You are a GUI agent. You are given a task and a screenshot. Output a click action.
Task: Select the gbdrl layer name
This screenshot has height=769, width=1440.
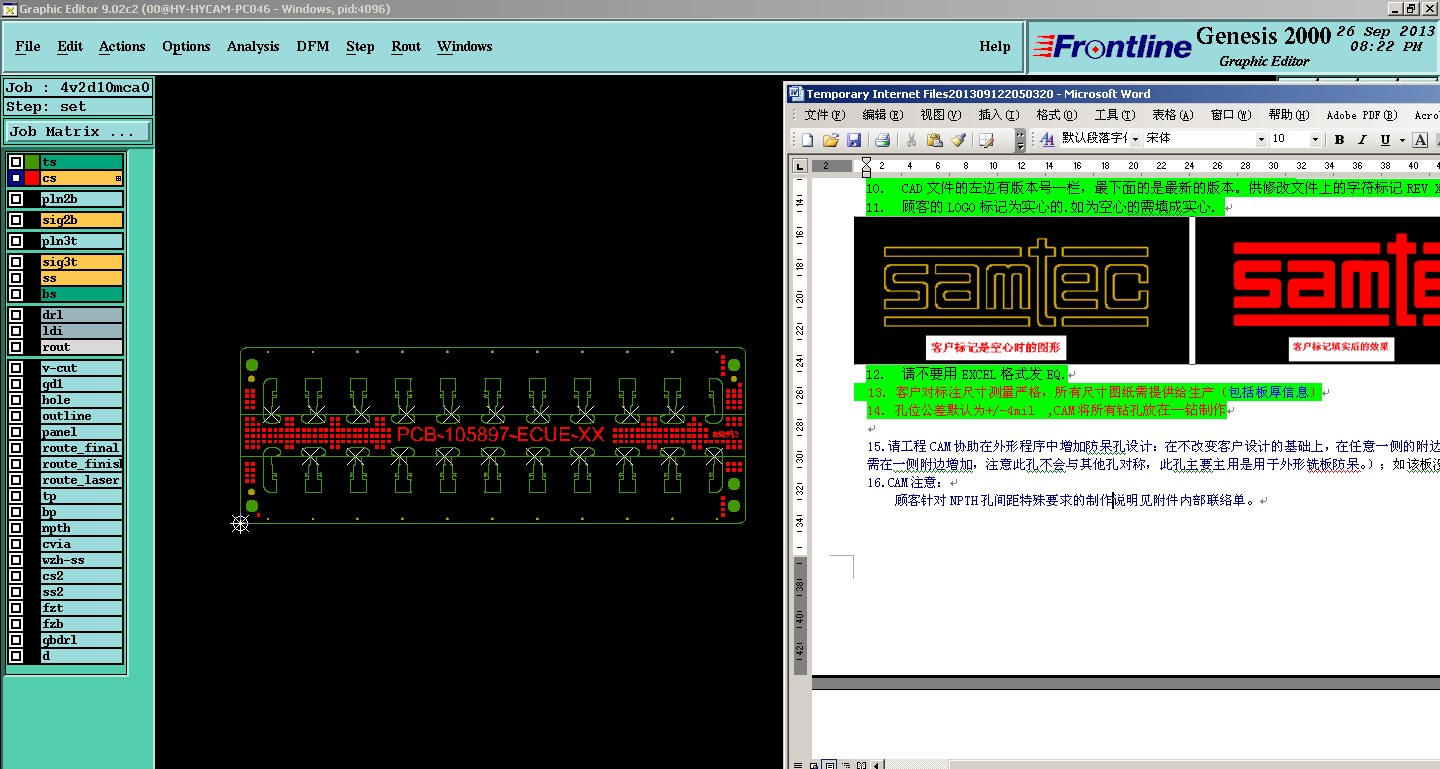tap(82, 640)
